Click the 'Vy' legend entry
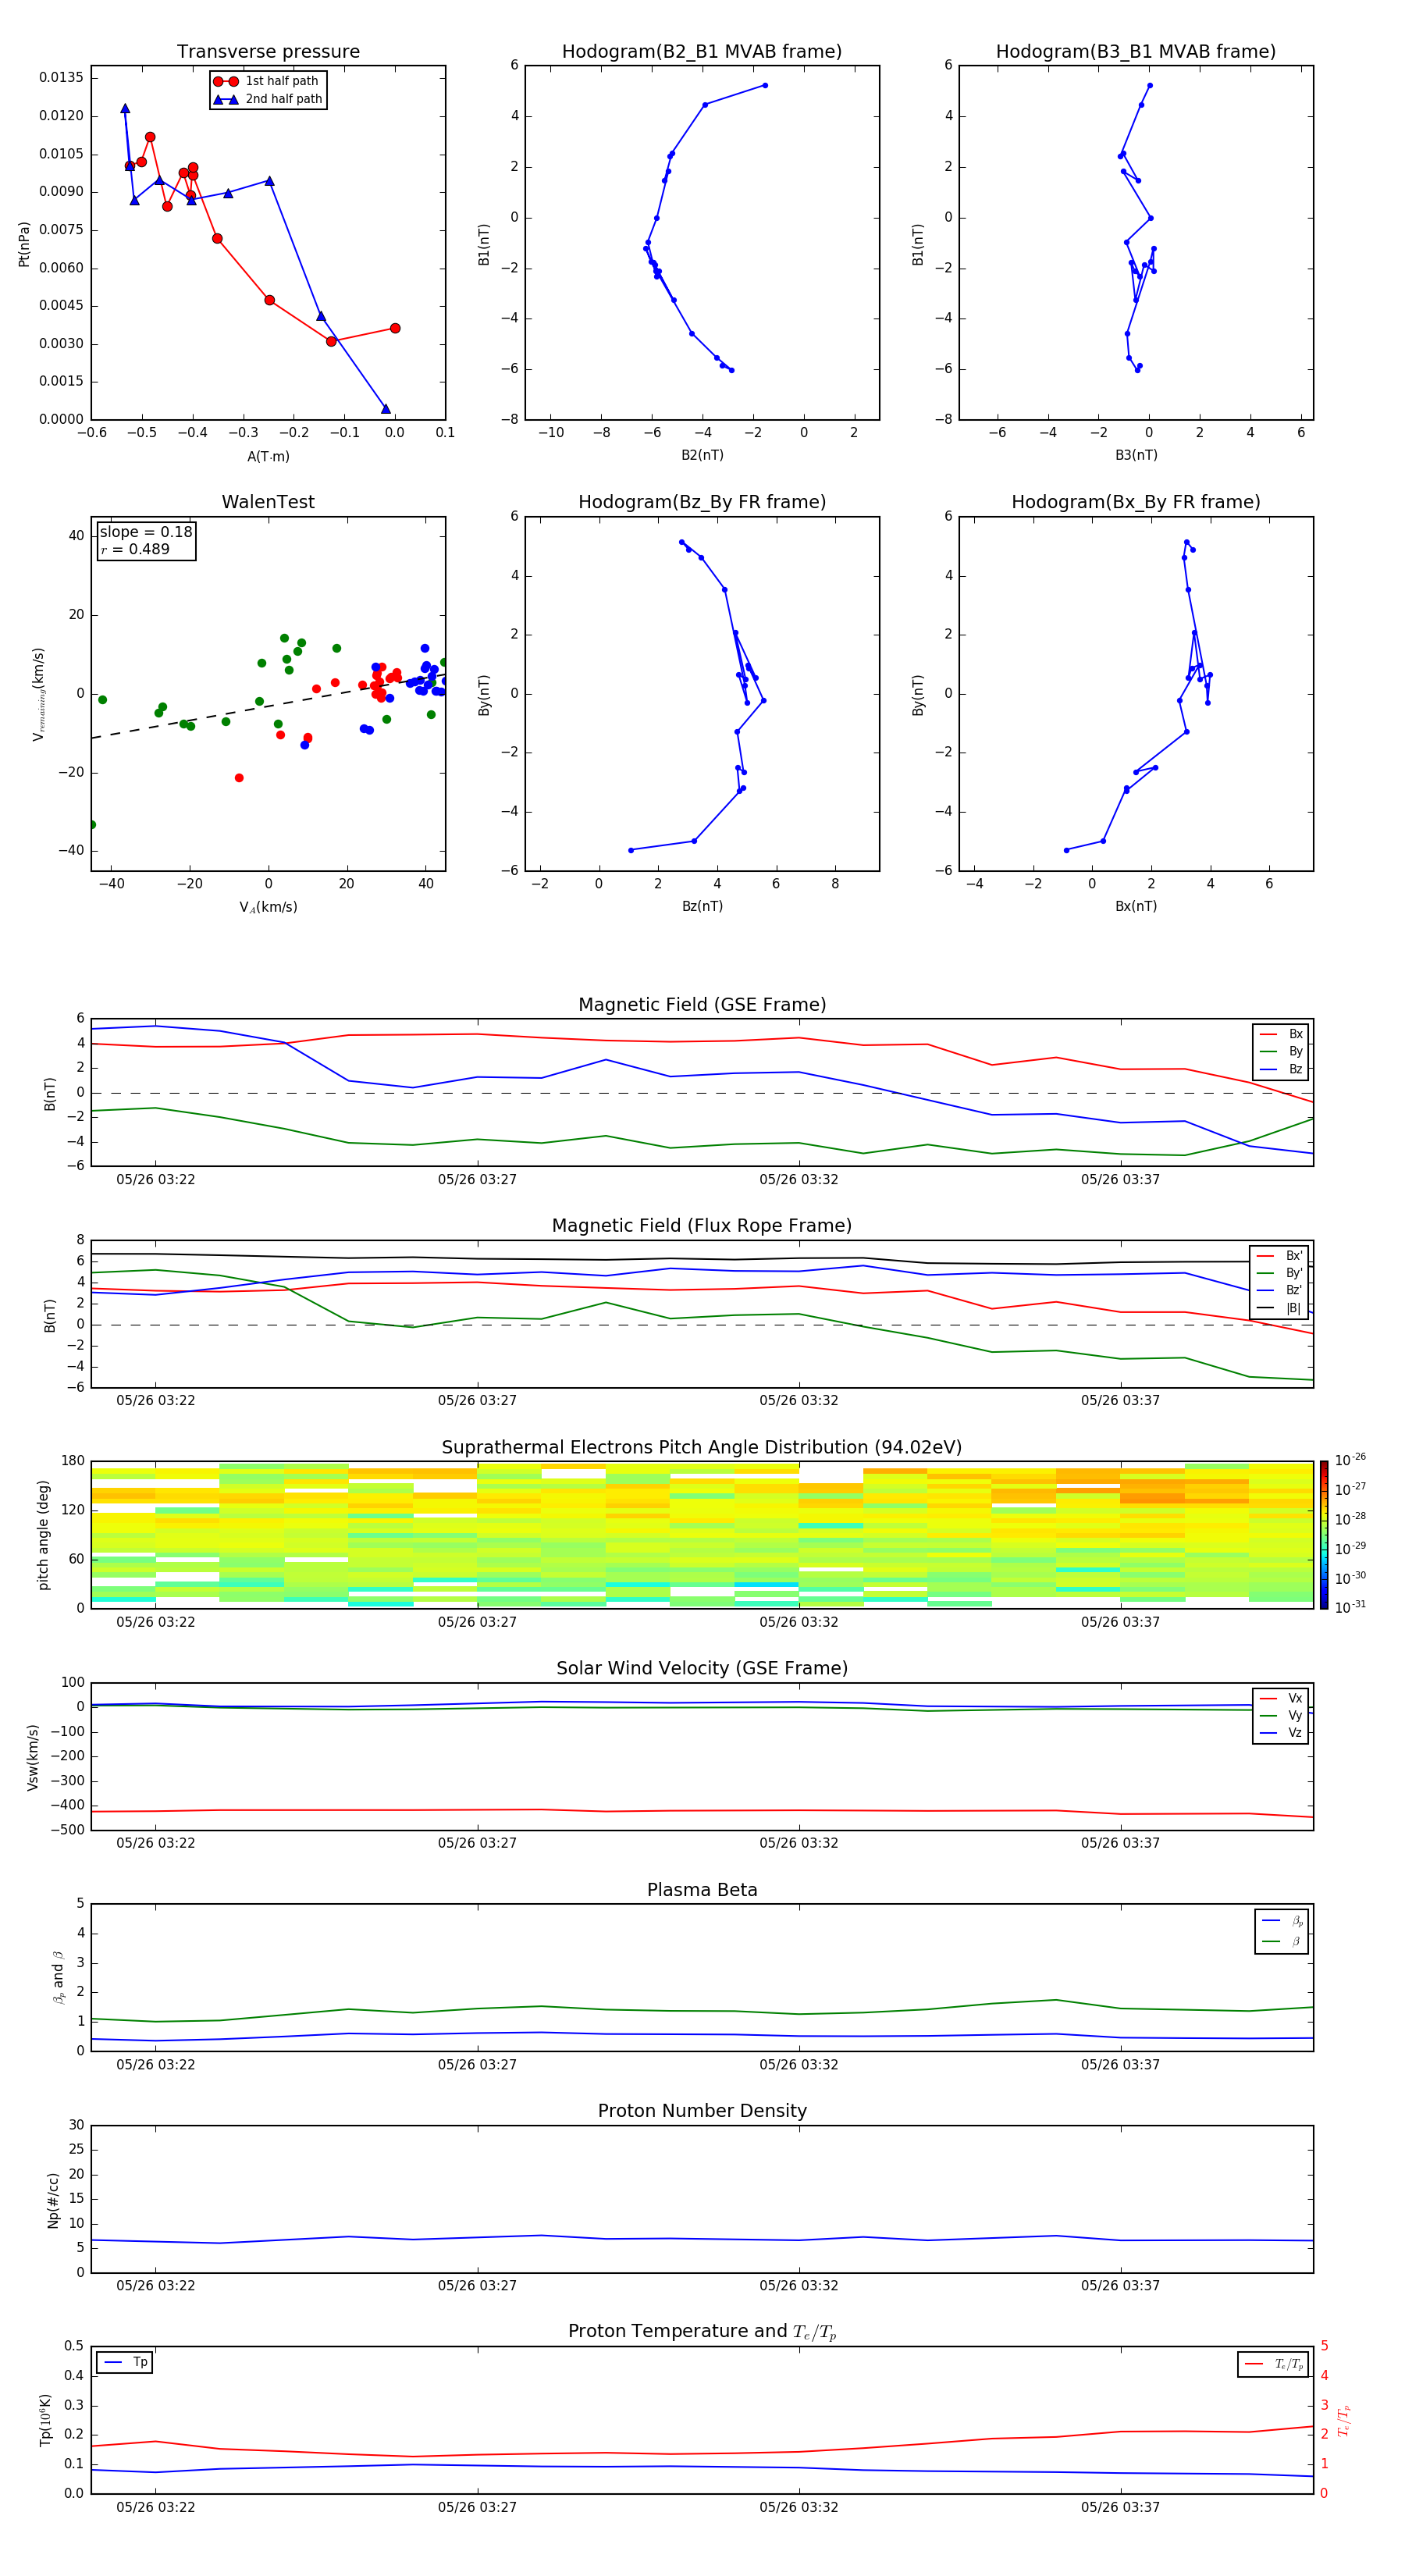 click(1282, 1715)
